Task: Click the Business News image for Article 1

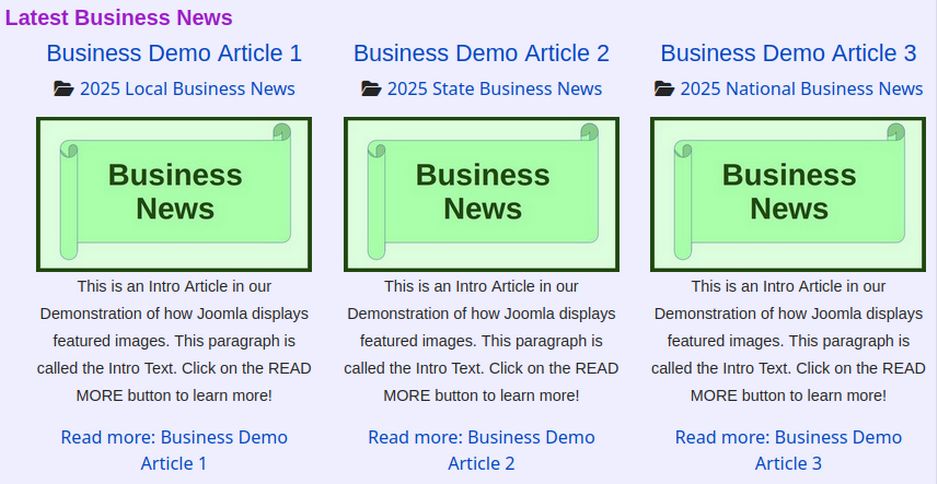Action: pyautogui.click(x=174, y=194)
